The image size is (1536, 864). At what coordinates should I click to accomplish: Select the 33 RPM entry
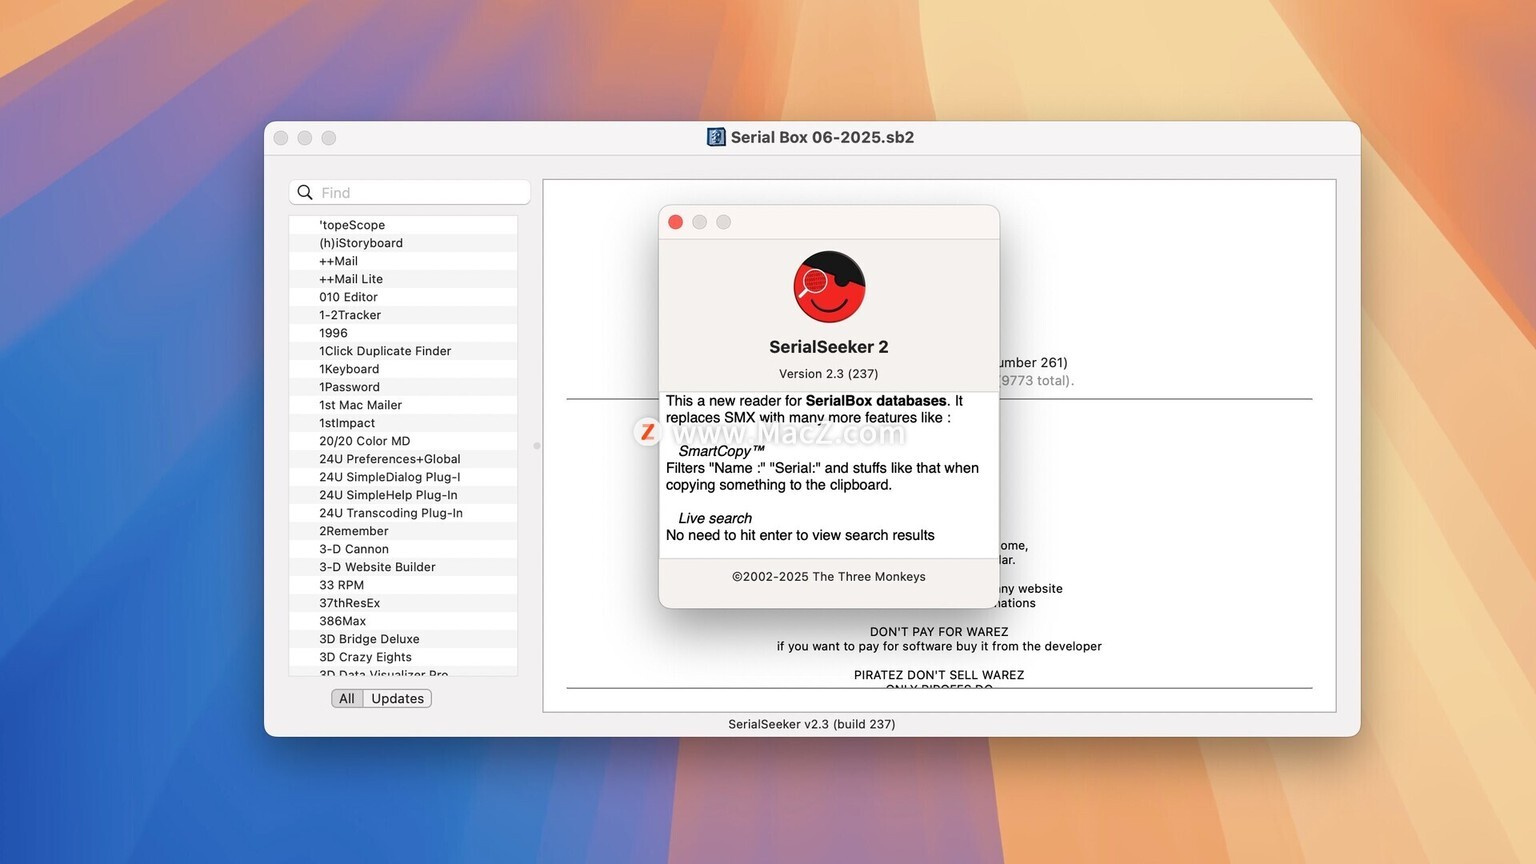click(x=403, y=585)
